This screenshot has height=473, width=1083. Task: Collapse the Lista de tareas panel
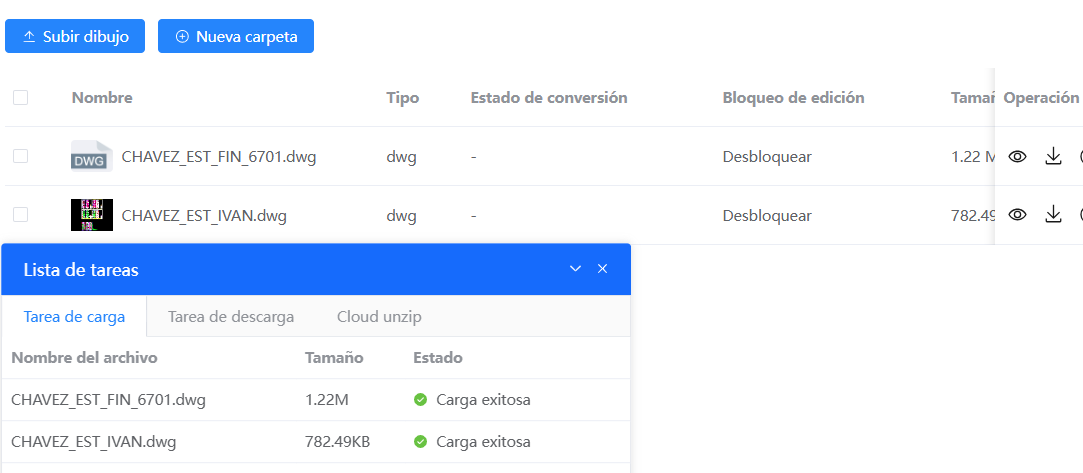click(575, 269)
